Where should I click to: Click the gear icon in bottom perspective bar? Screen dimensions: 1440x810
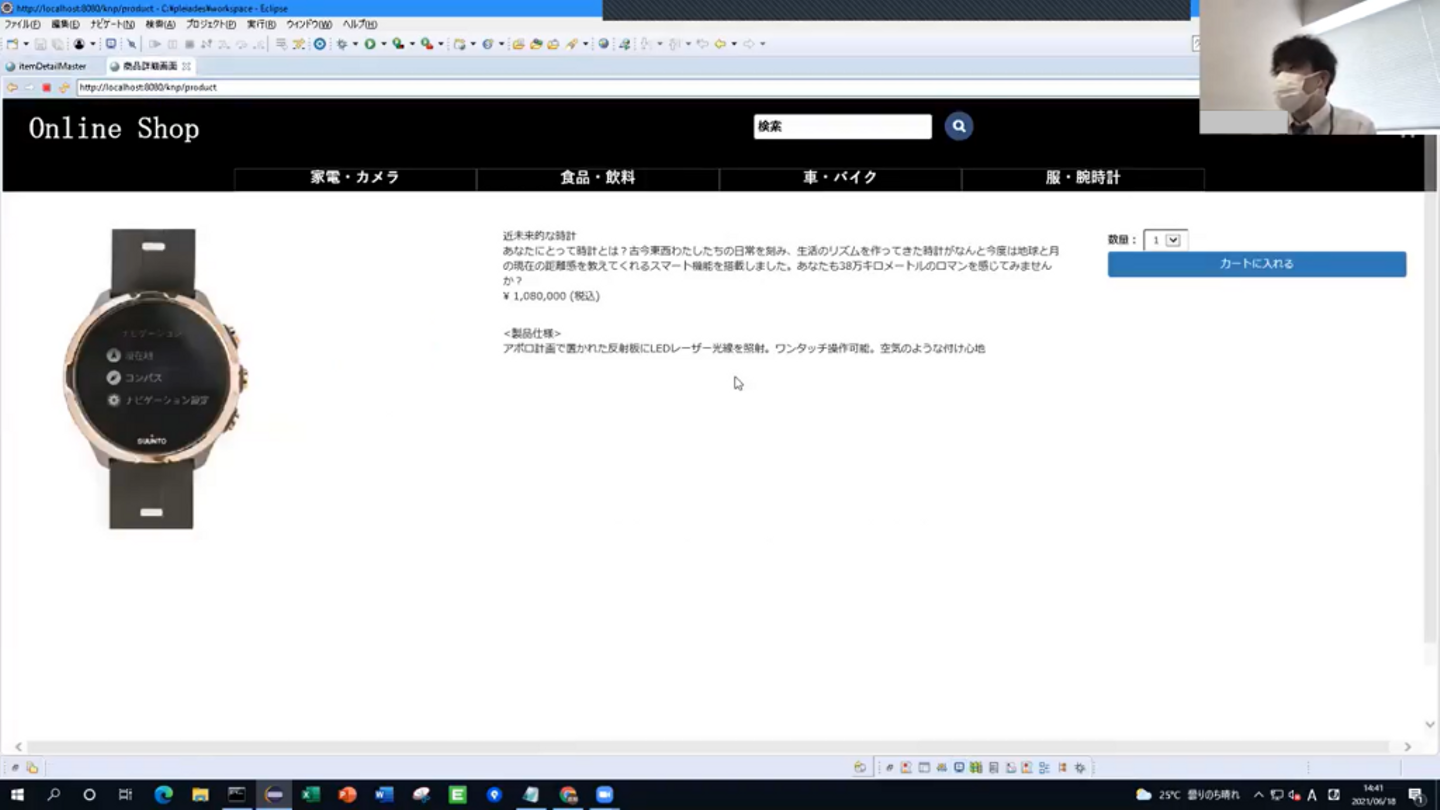pyautogui.click(x=1080, y=768)
